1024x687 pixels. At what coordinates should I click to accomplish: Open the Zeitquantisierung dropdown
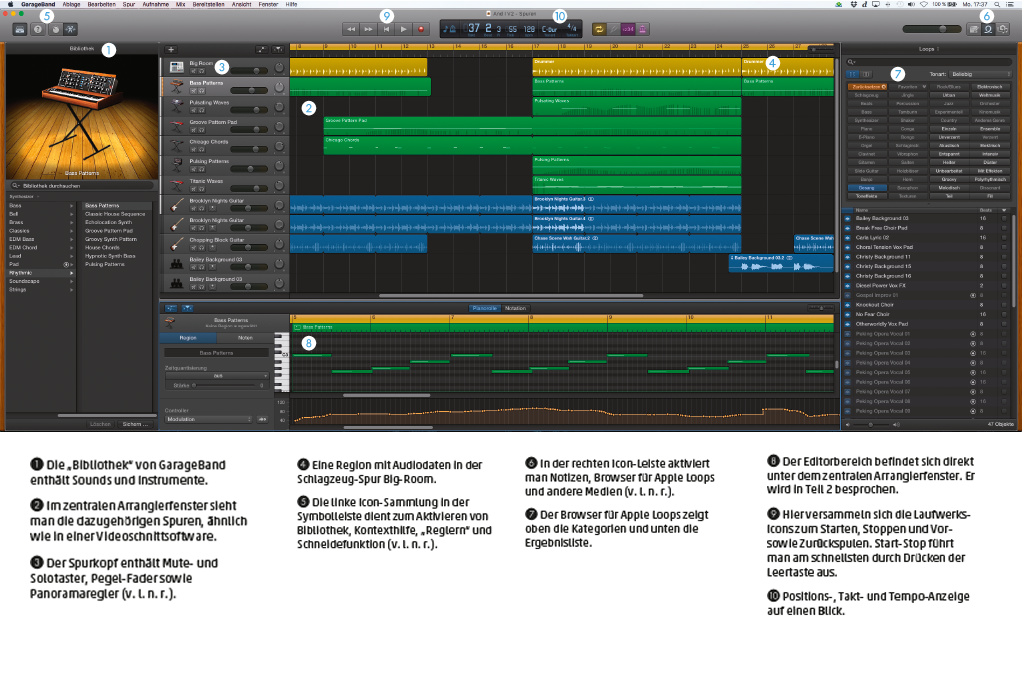pyautogui.click(x=217, y=375)
